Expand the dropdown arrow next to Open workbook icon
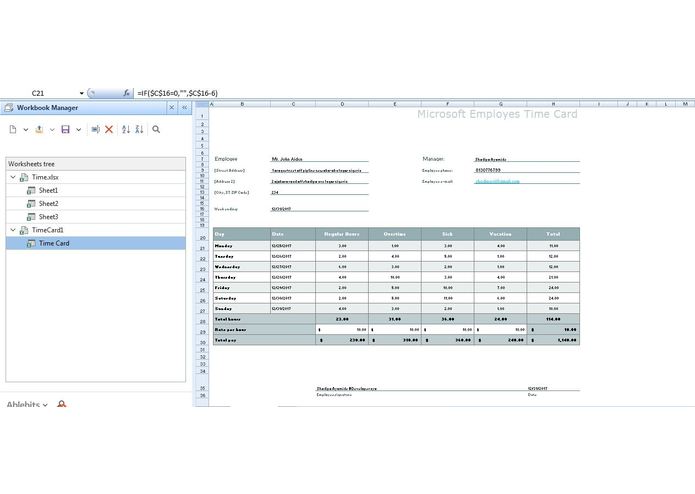 pyautogui.click(x=52, y=130)
